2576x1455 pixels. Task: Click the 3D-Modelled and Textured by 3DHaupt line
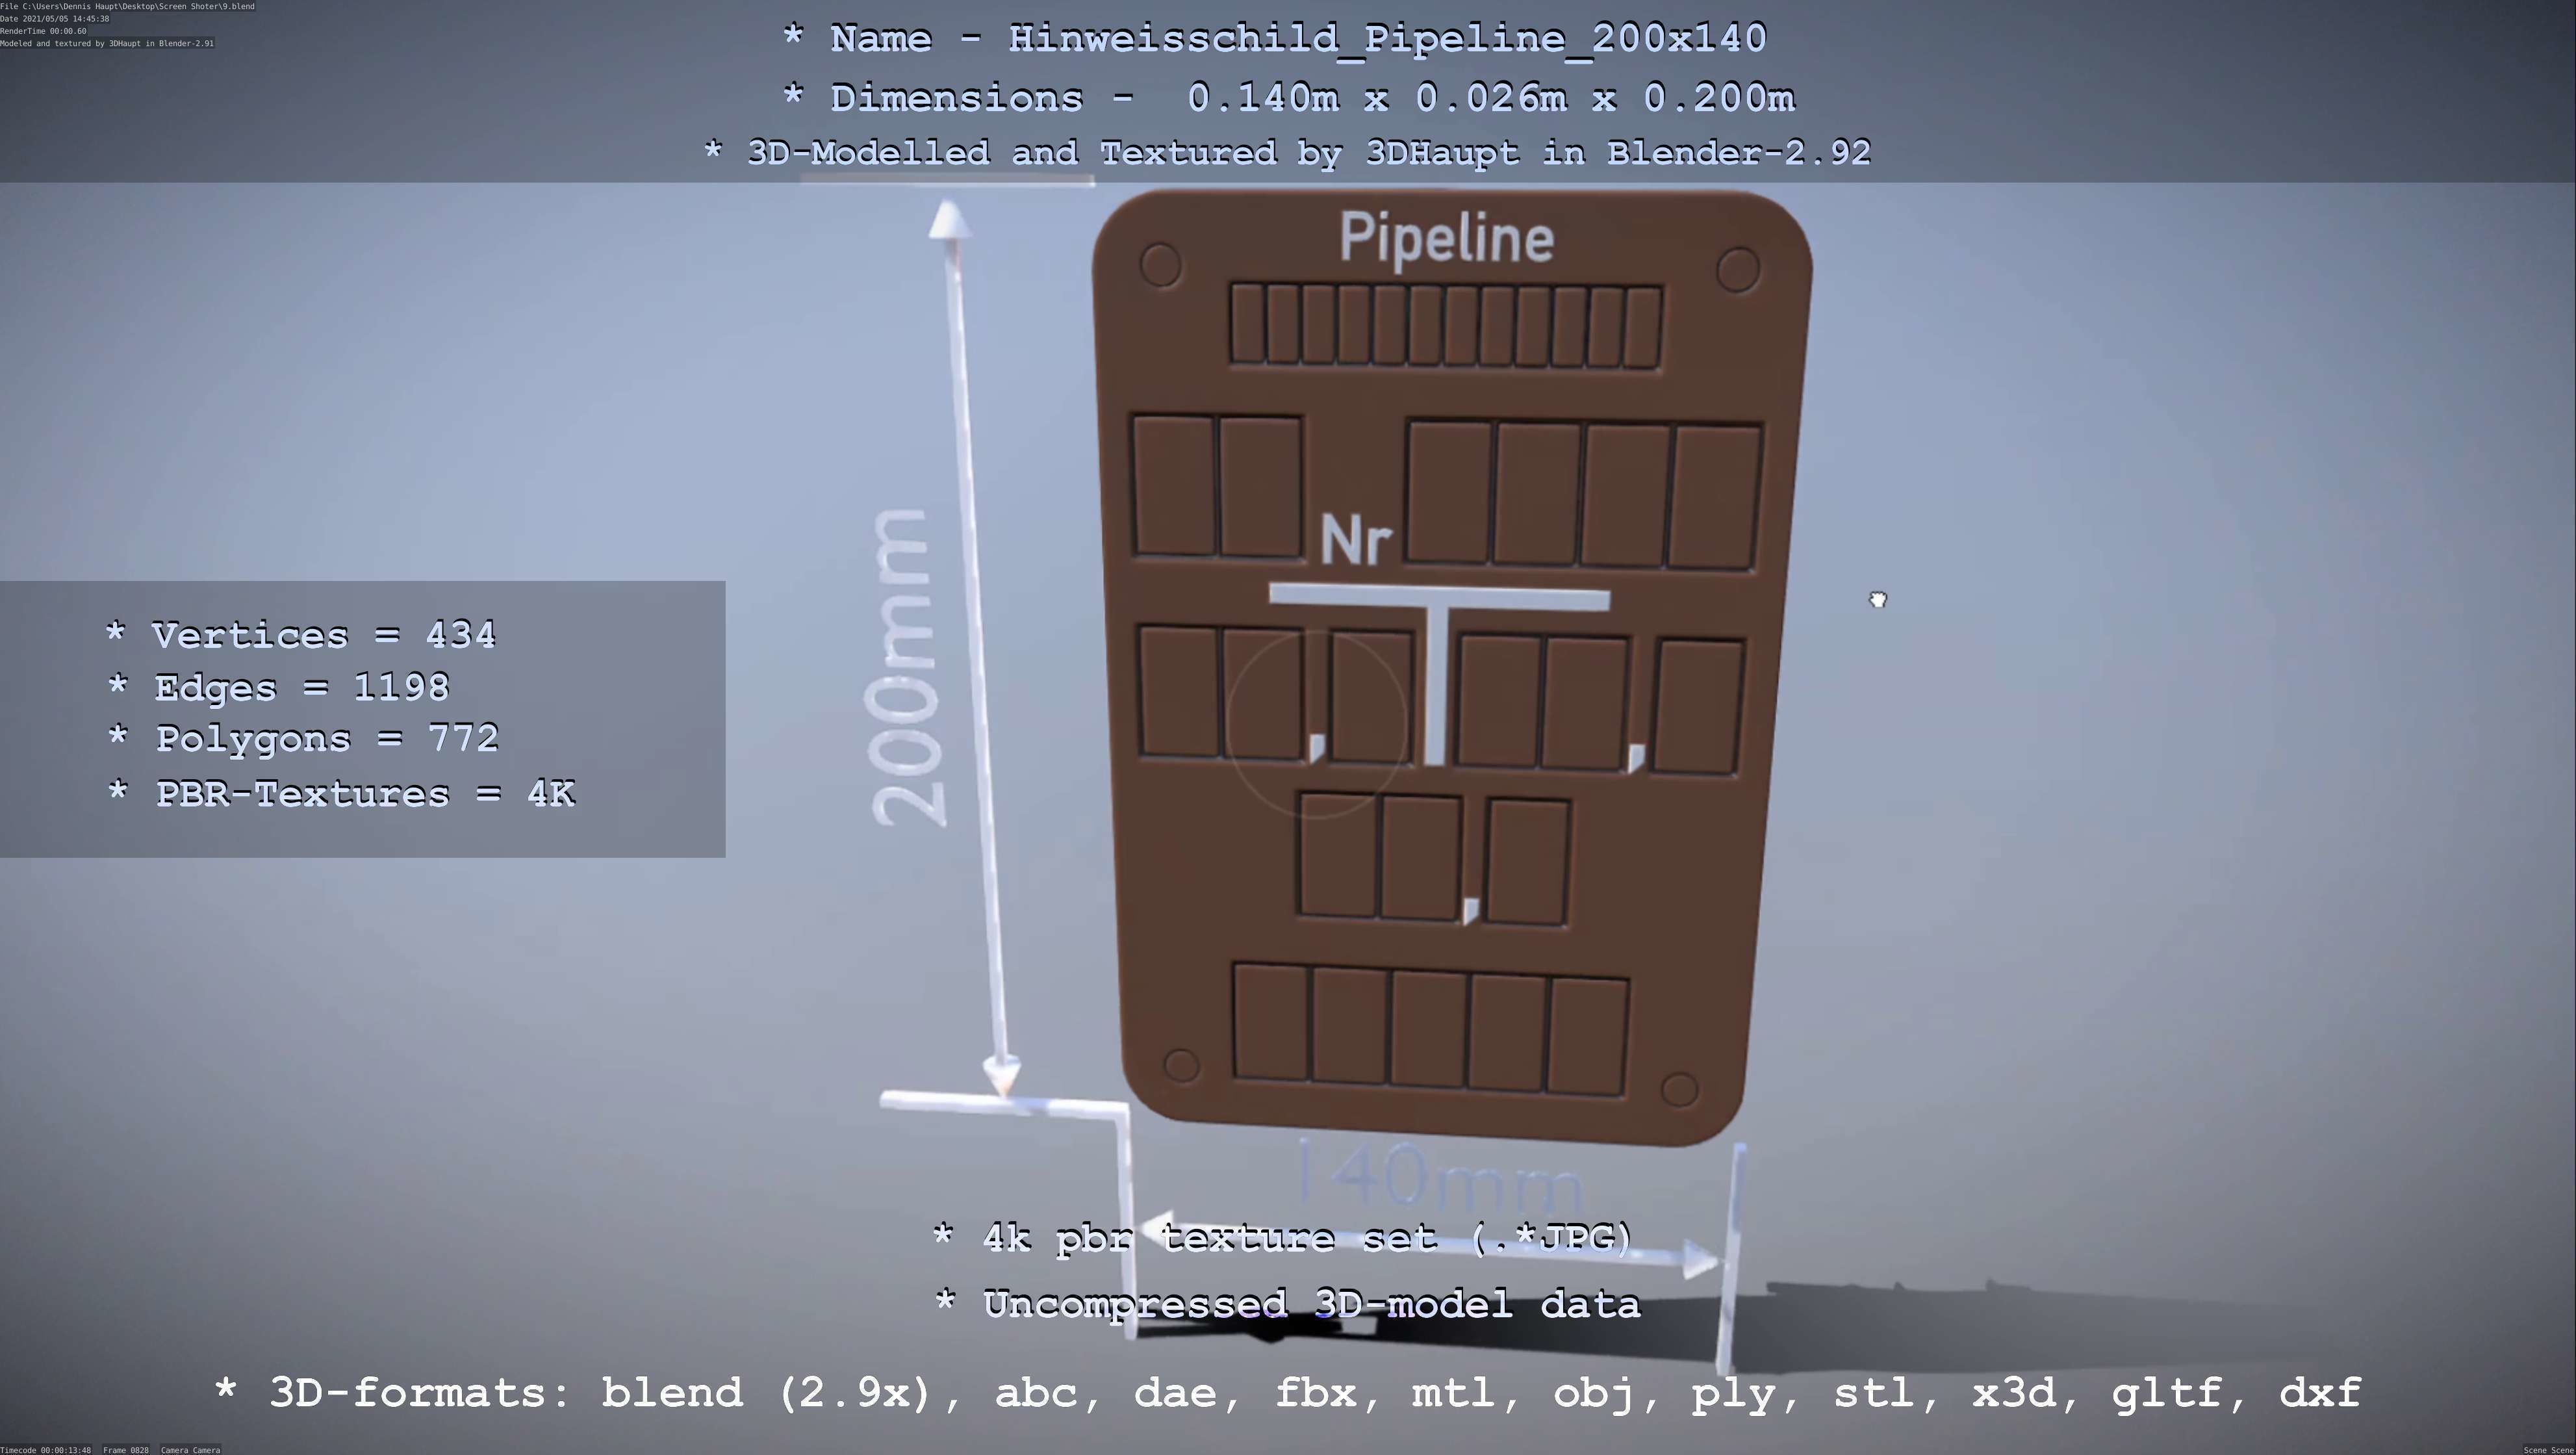pos(1287,153)
